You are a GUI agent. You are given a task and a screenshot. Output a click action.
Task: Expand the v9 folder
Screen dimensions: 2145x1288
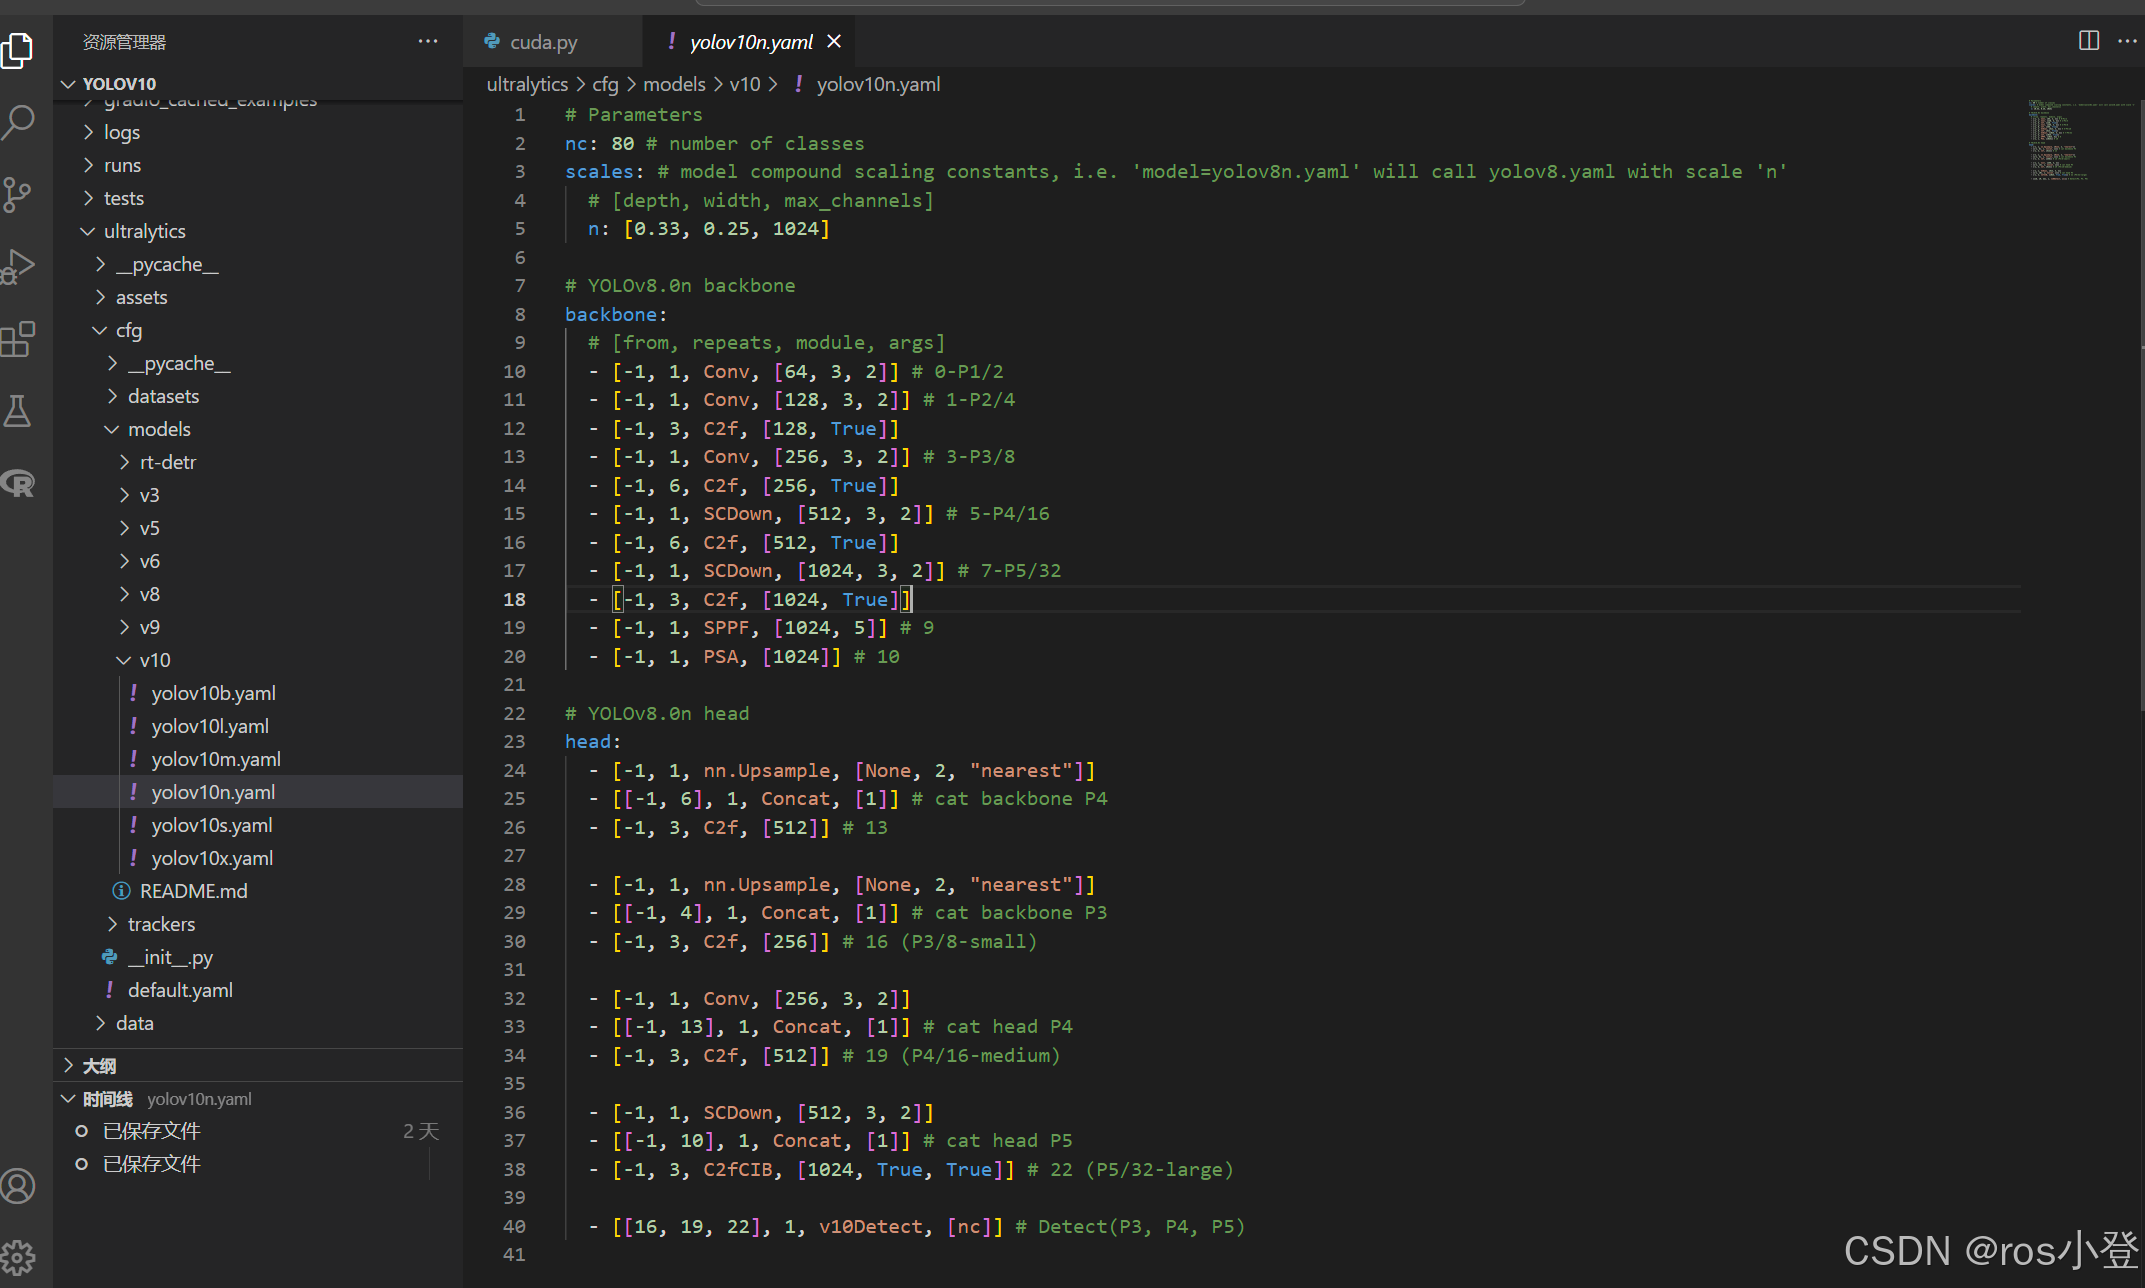coord(258,627)
